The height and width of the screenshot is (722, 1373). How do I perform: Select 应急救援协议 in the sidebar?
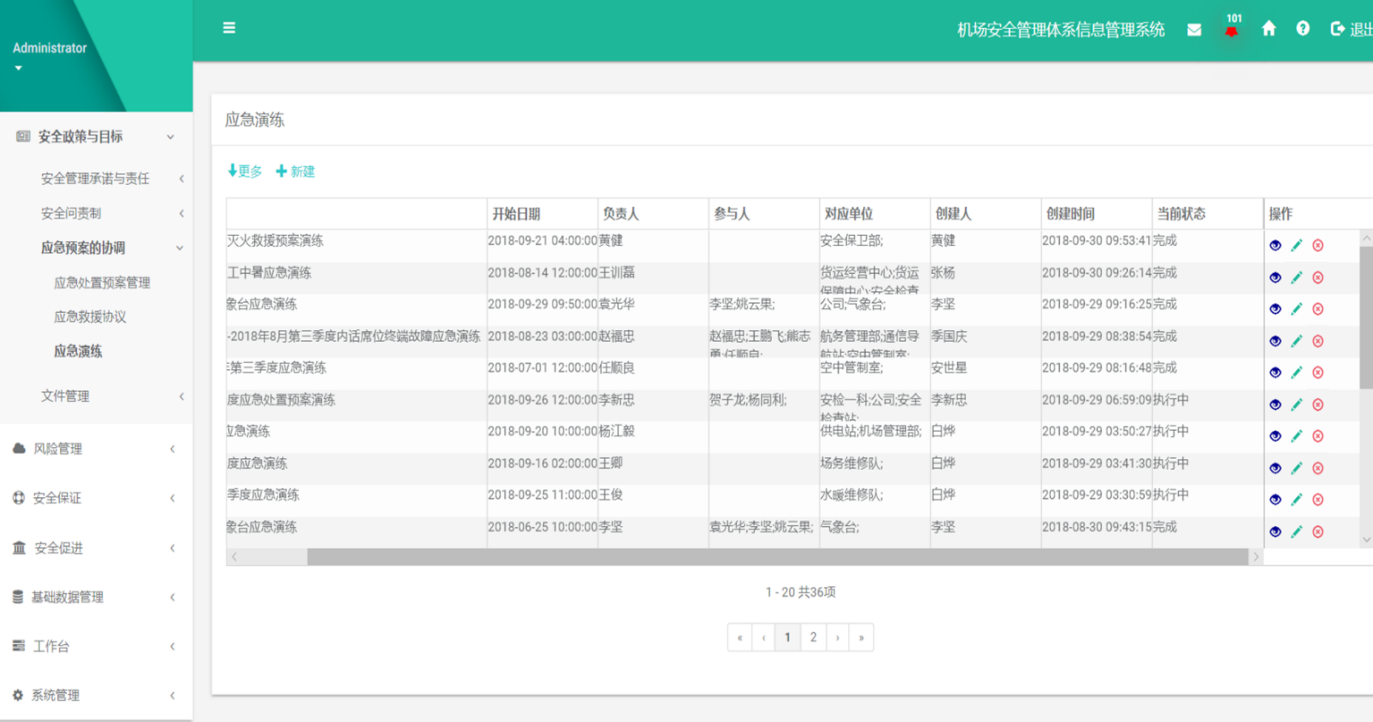(90, 317)
